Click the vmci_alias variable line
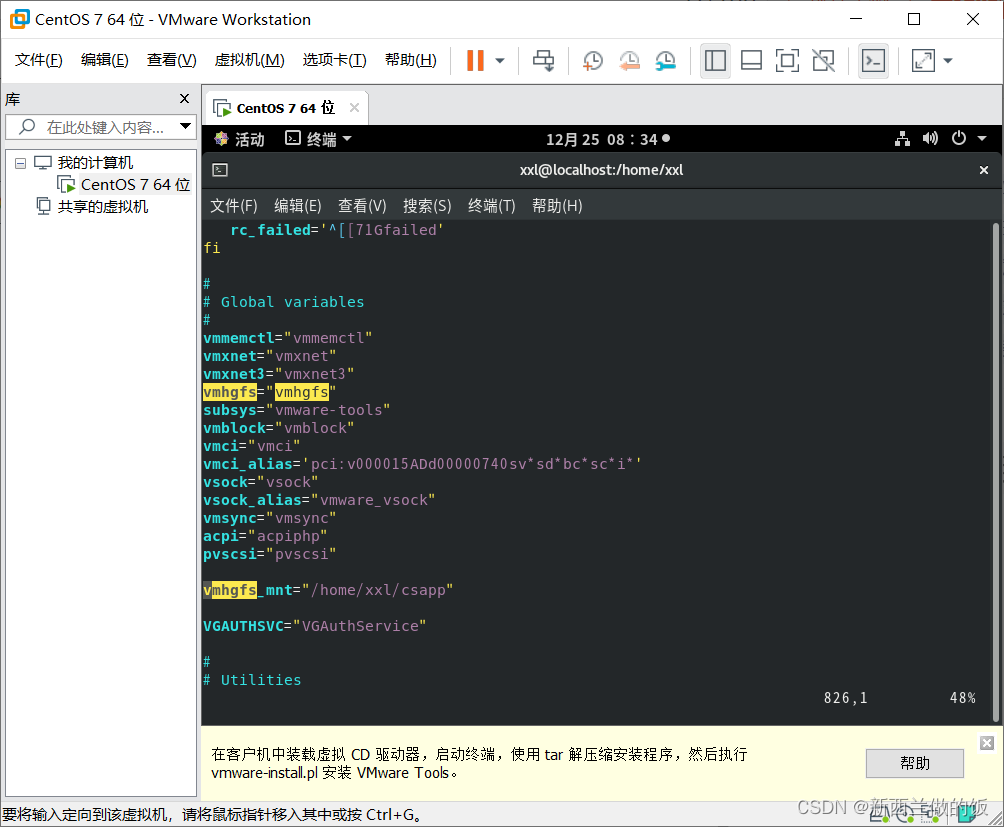 423,463
